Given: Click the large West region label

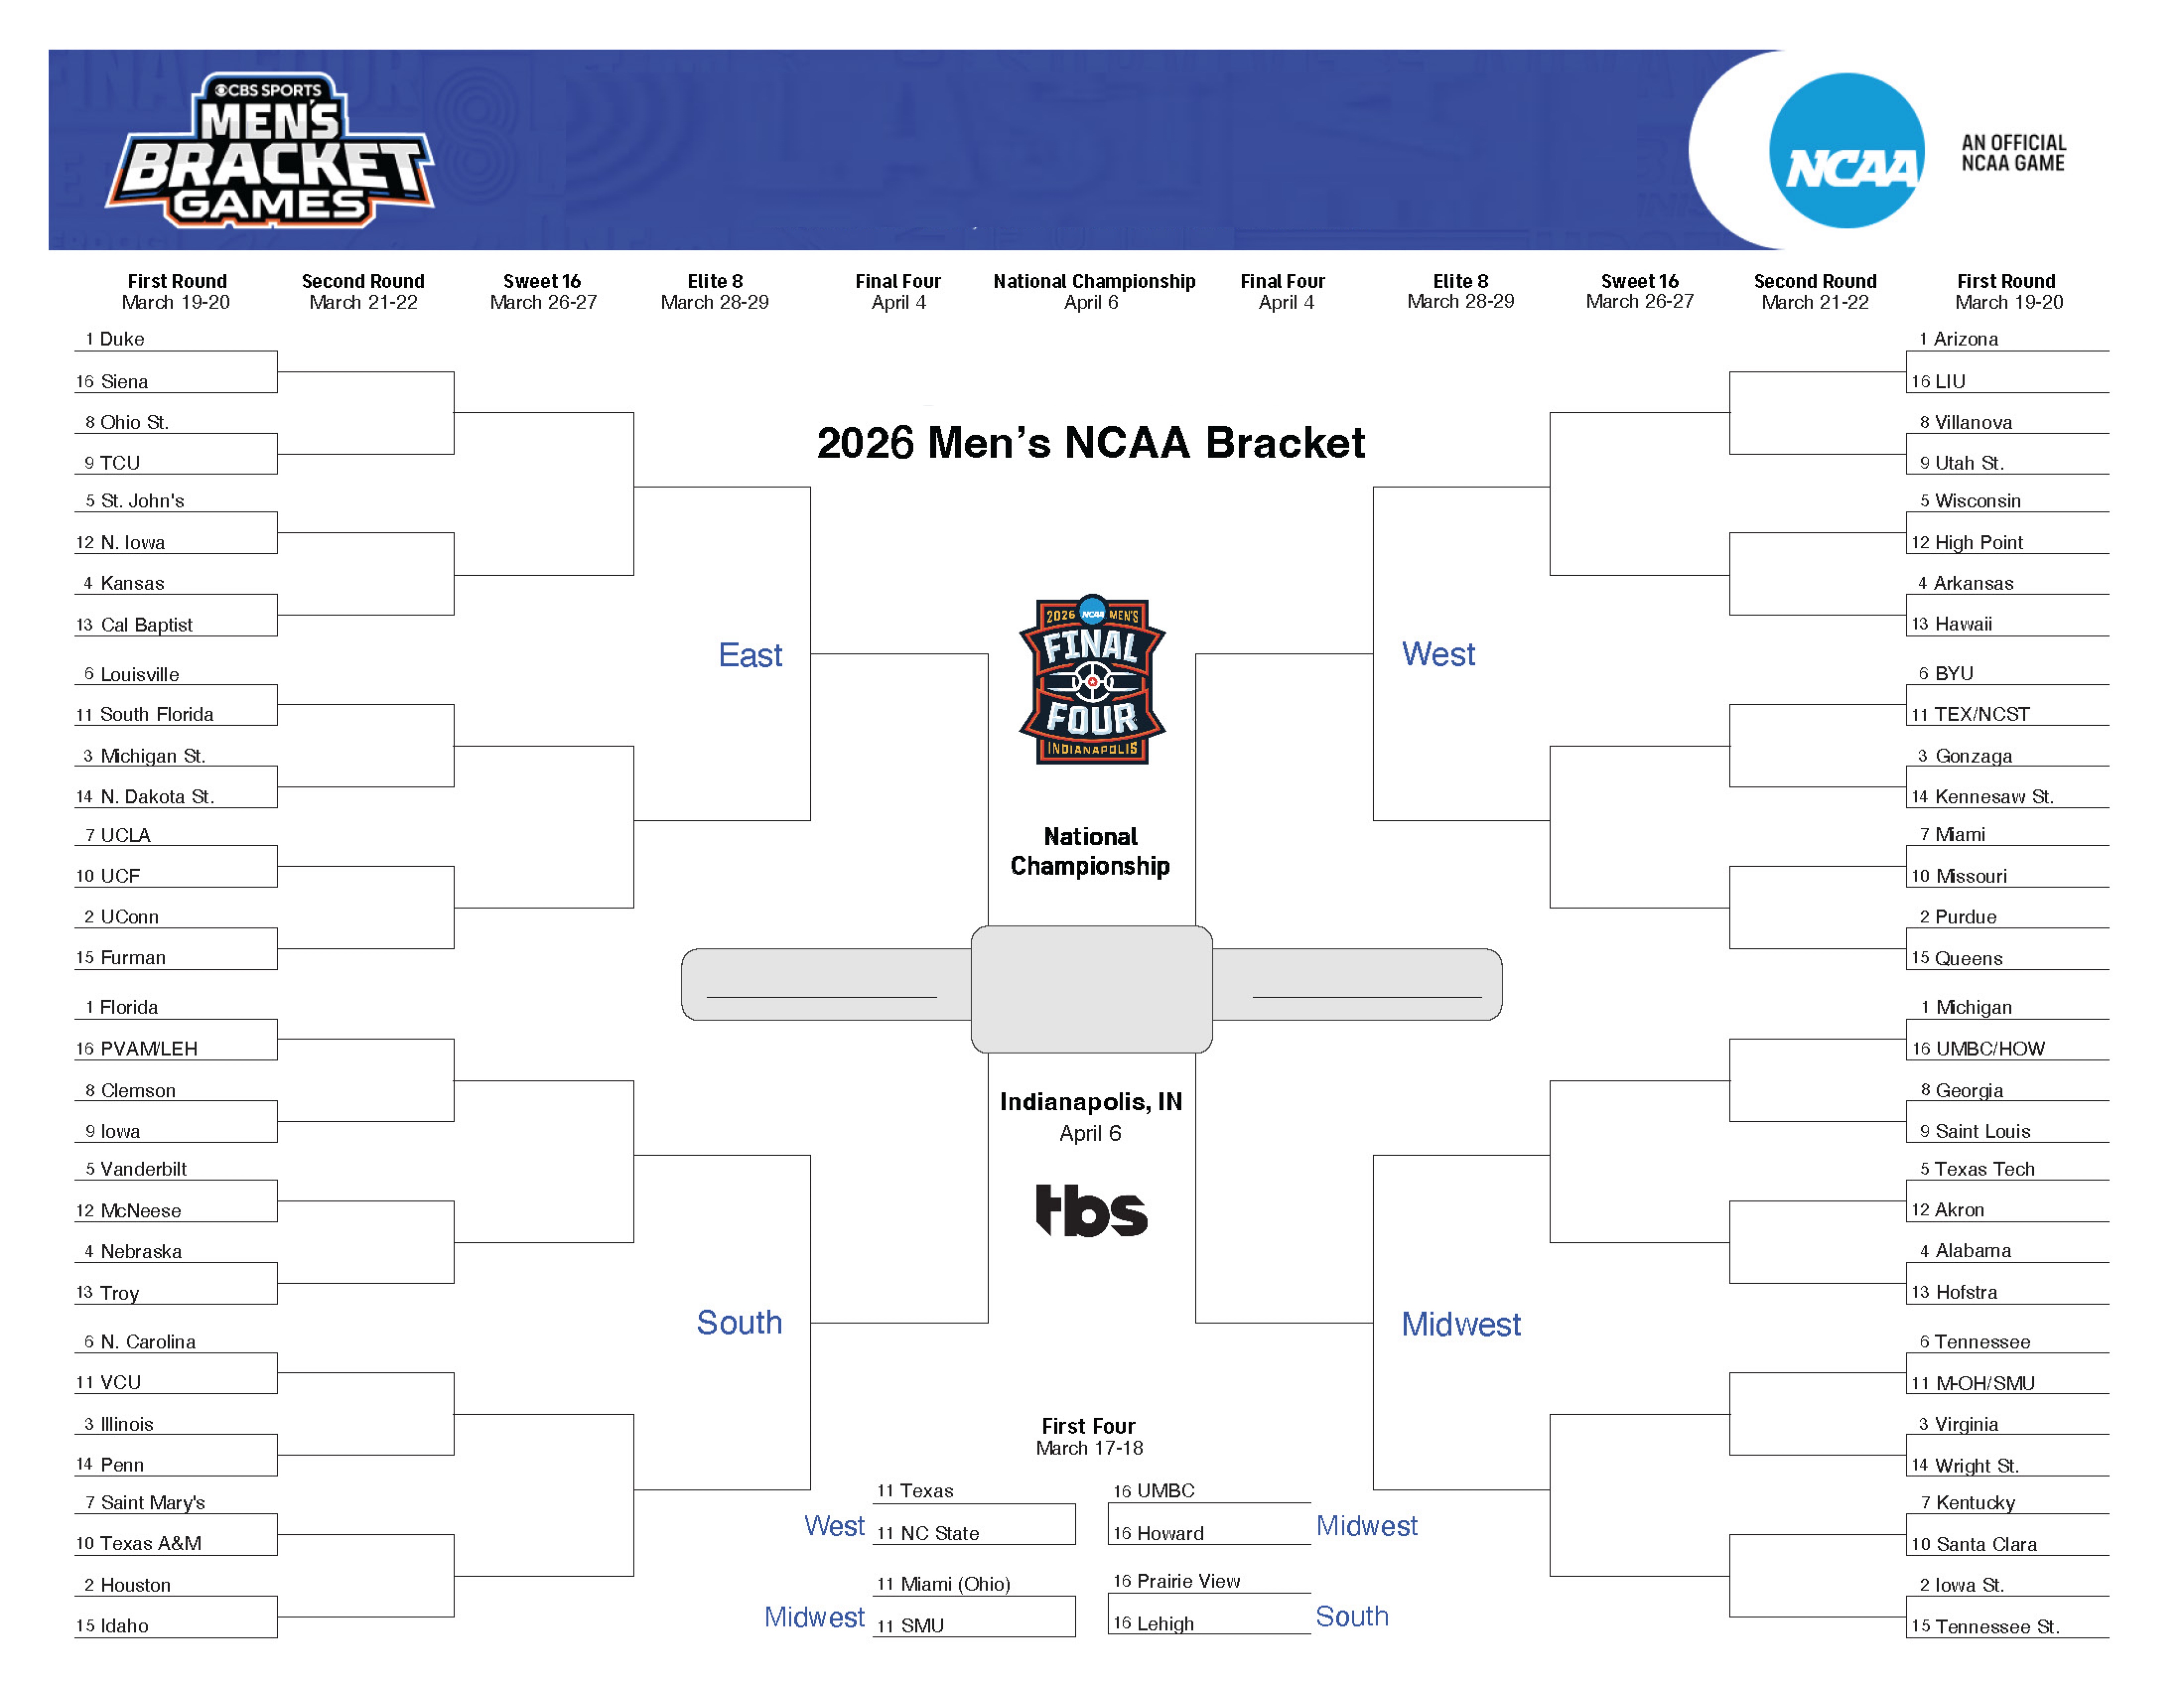Looking at the screenshot, I should (1438, 654).
